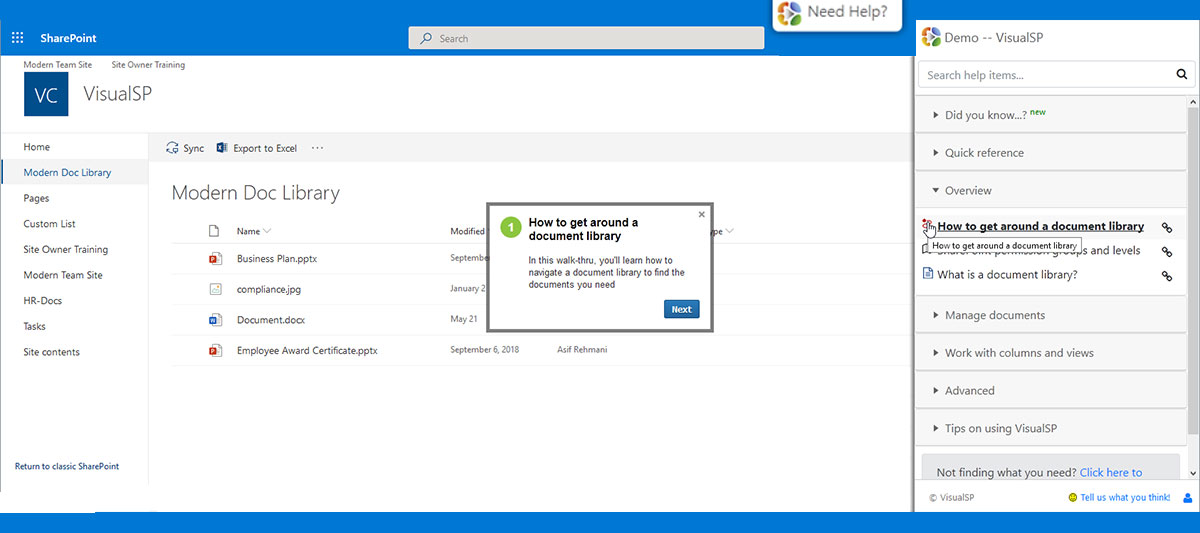1200x533 pixels.
Task: Click the smiley feedback icon
Action: [x=1073, y=497]
